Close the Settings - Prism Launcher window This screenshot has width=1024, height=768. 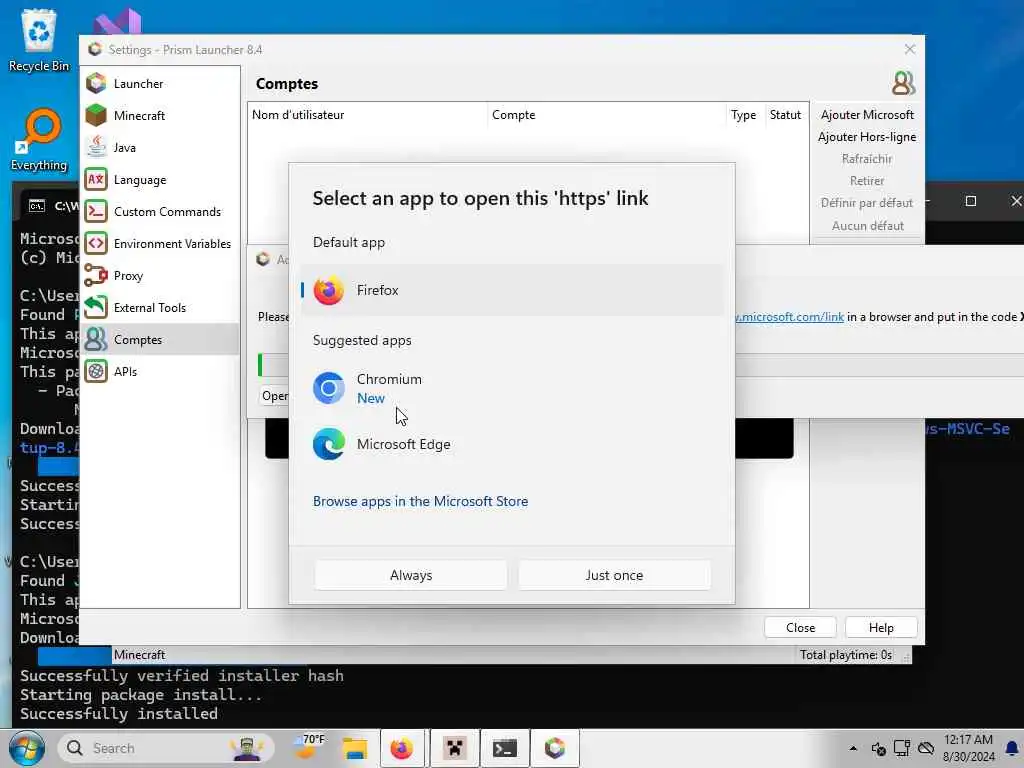[910, 50]
